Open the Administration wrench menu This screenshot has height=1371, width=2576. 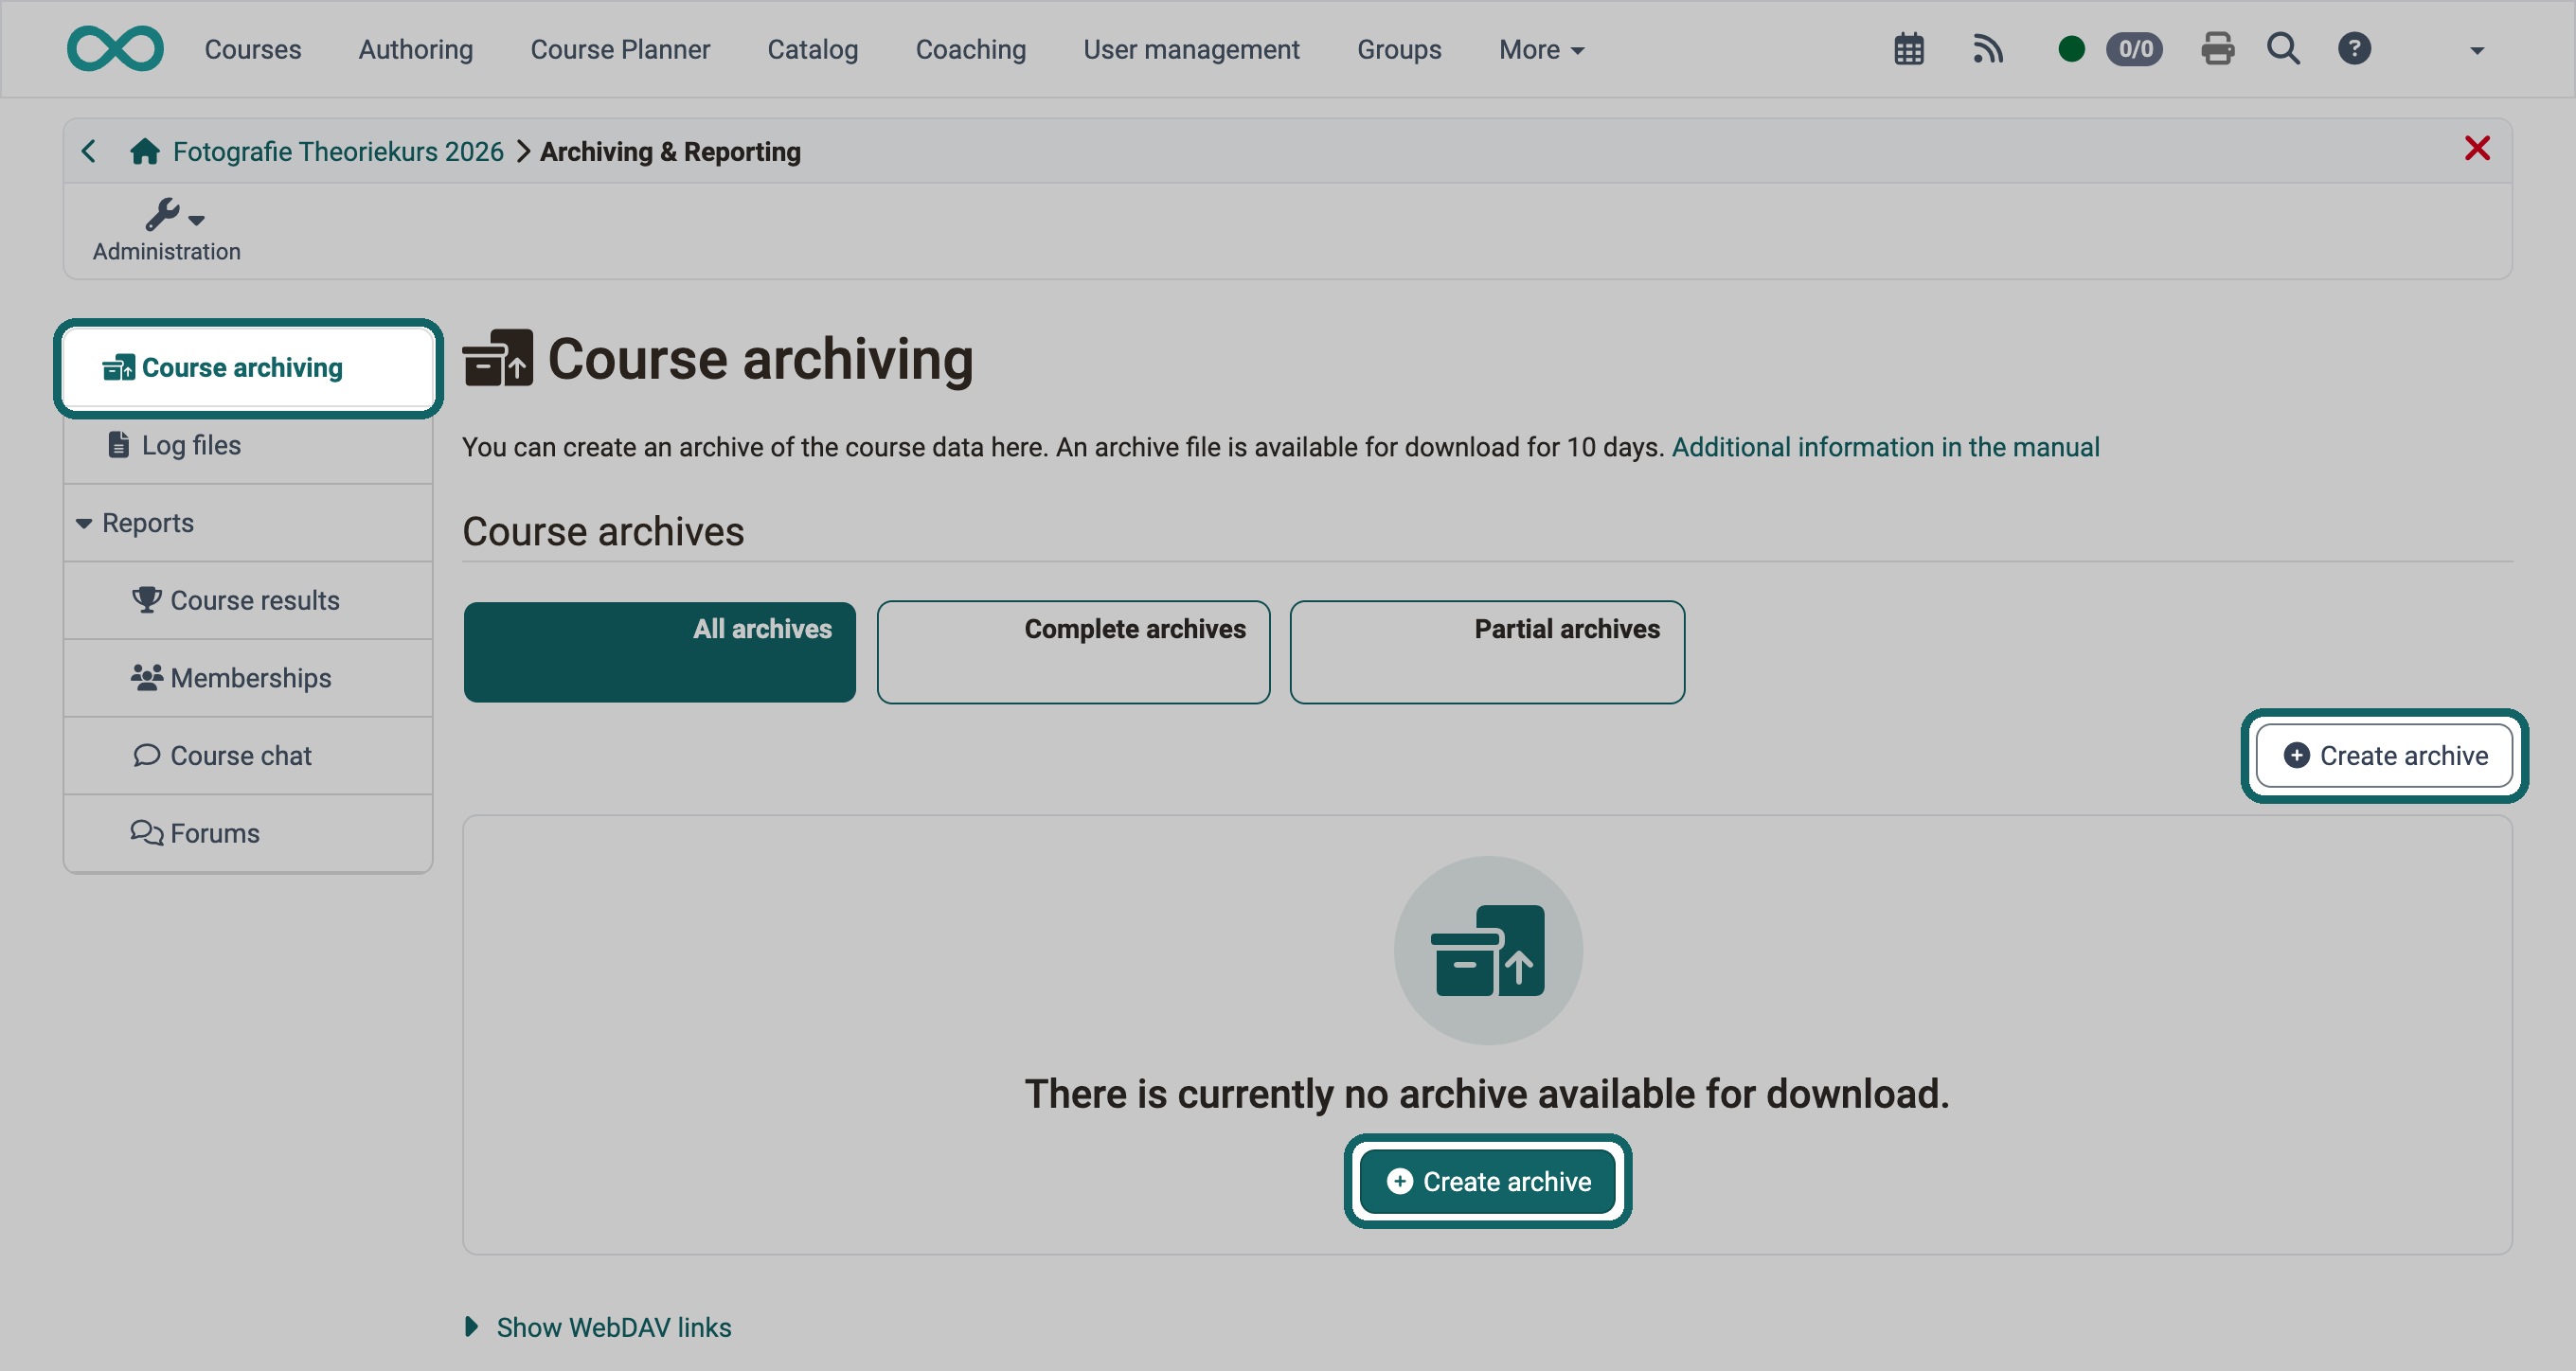[x=167, y=231]
